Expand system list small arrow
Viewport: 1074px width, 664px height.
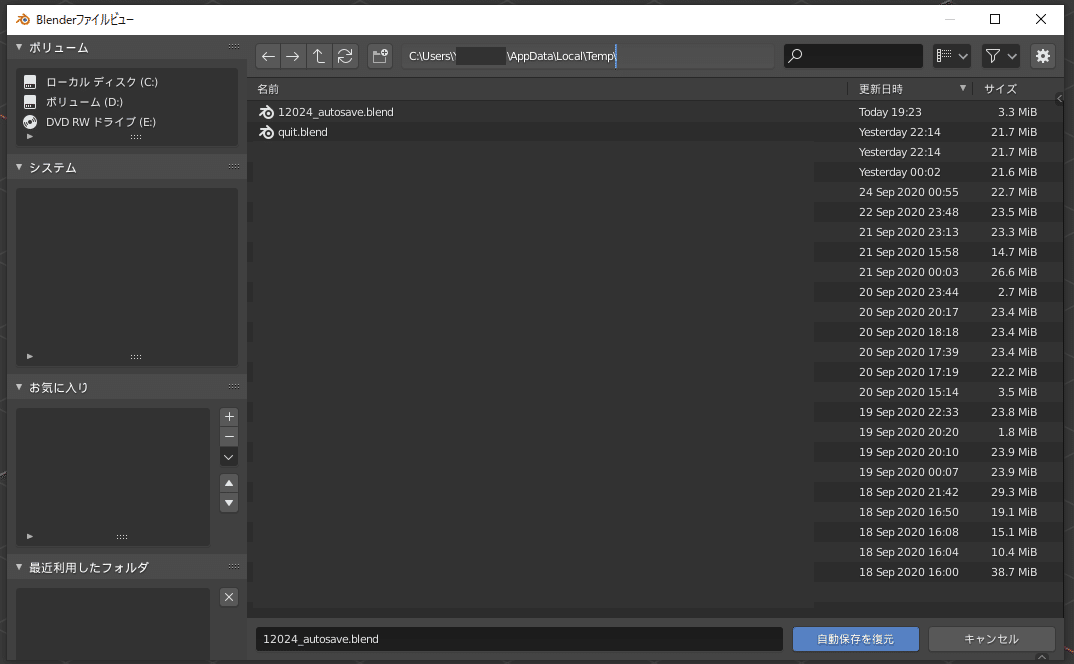[x=29, y=356]
